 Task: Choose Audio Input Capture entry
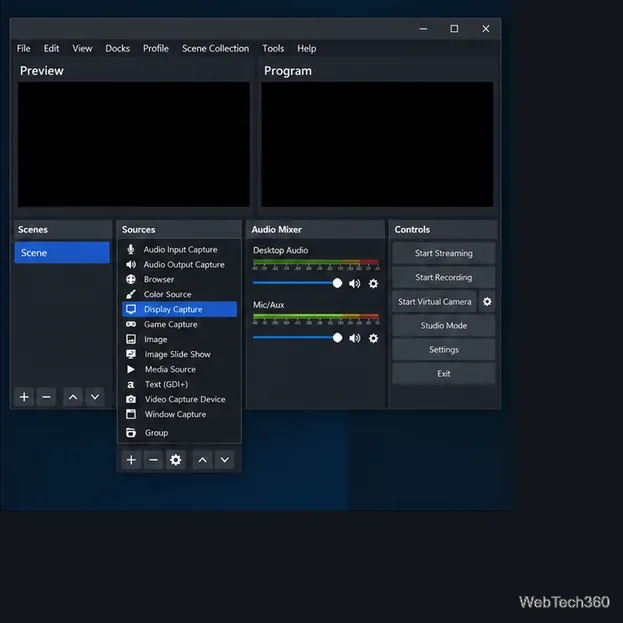(x=180, y=250)
